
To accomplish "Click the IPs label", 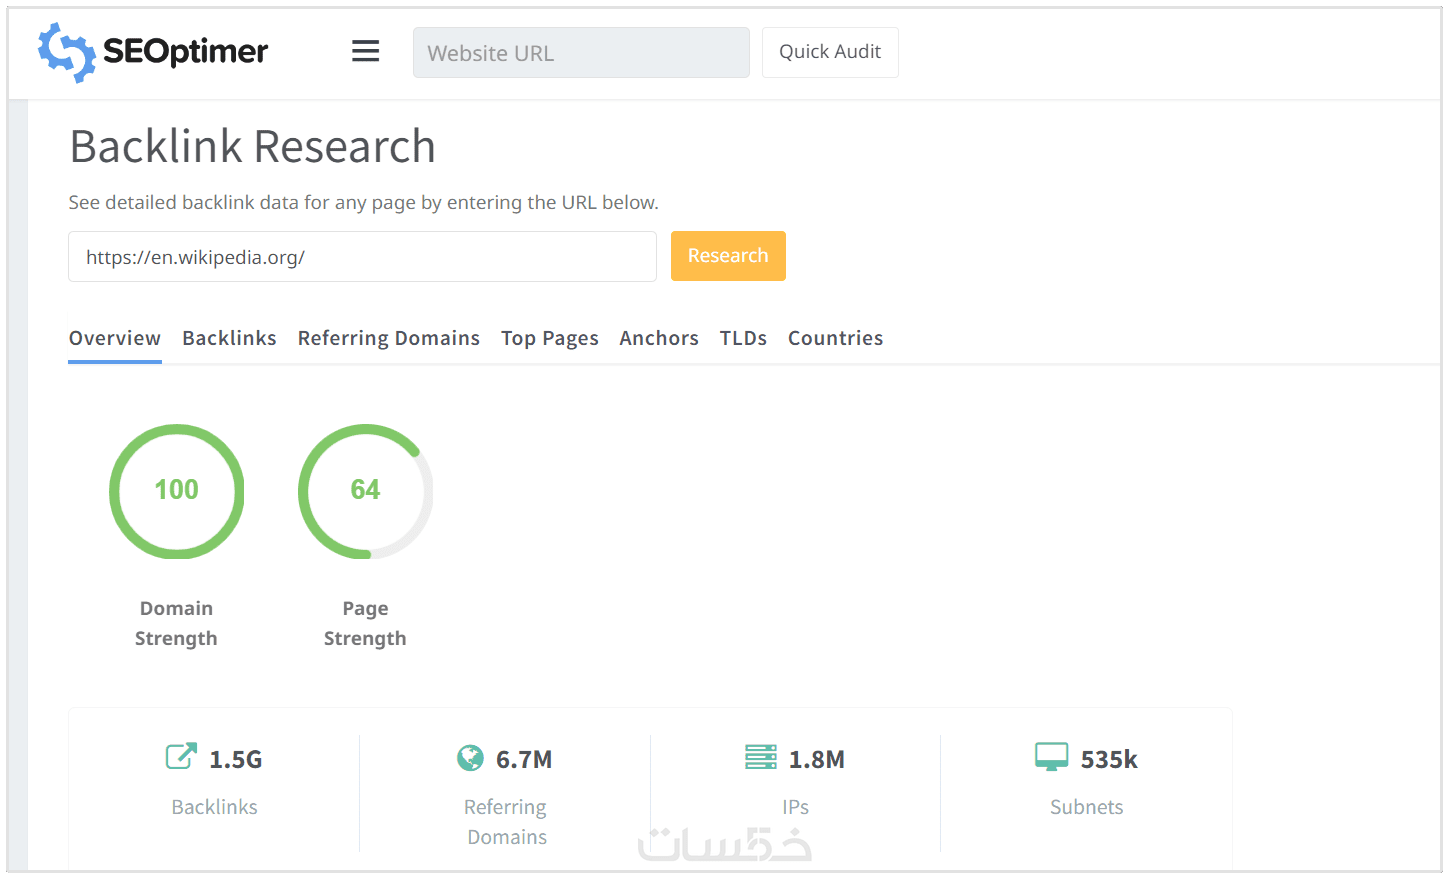I will pos(796,807).
